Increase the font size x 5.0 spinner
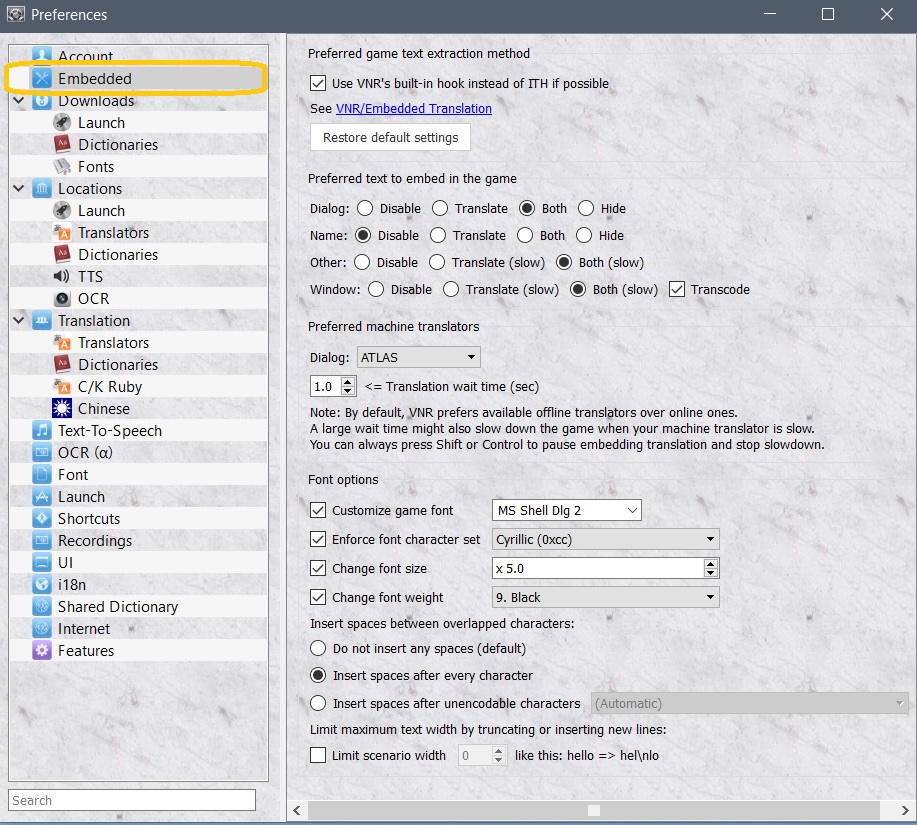 [711, 564]
